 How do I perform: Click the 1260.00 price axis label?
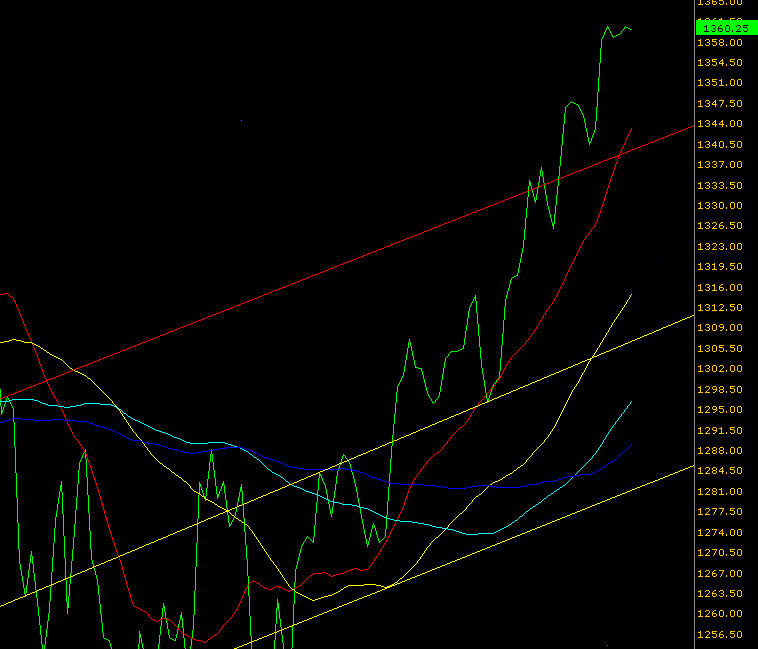[x=720, y=614]
